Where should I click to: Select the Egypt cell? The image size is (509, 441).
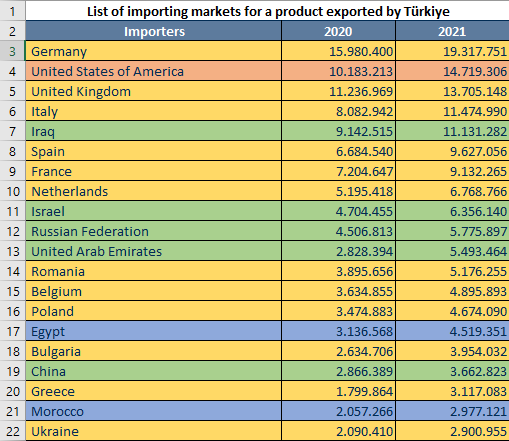(153, 331)
